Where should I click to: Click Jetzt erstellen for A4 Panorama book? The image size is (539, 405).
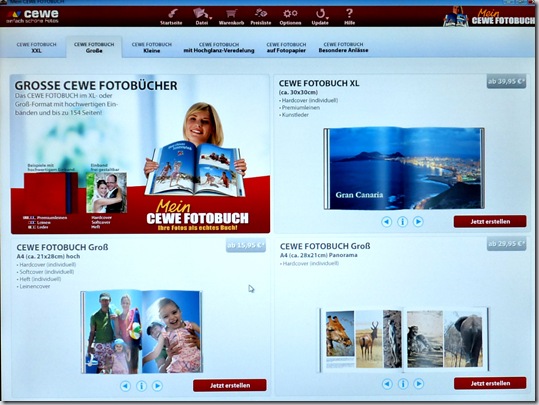pos(490,383)
